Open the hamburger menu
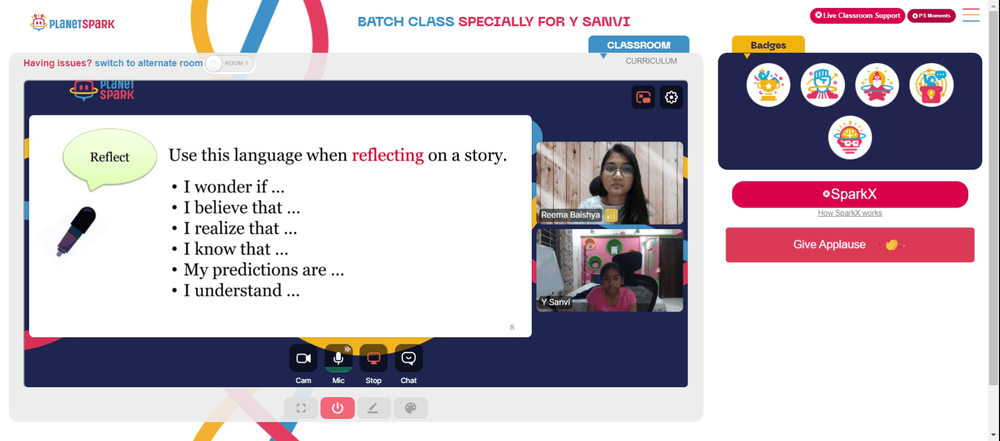Screen dimensions: 1000x441 971,15
